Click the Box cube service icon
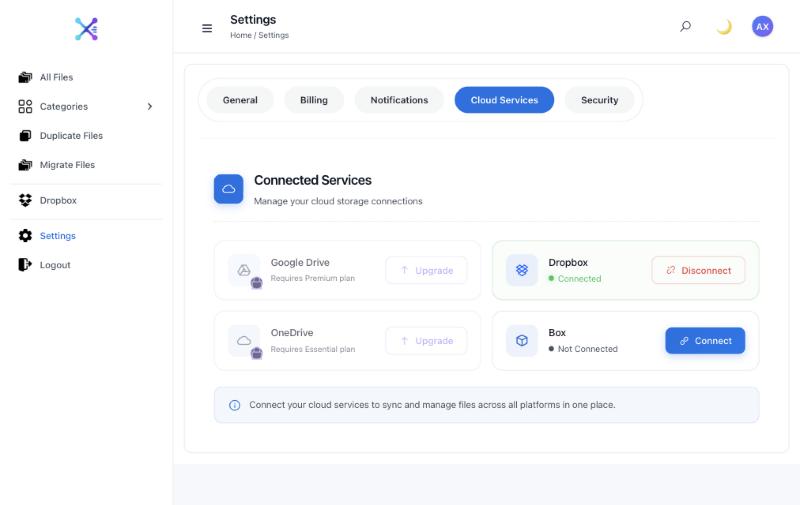The width and height of the screenshot is (800, 505). point(521,340)
